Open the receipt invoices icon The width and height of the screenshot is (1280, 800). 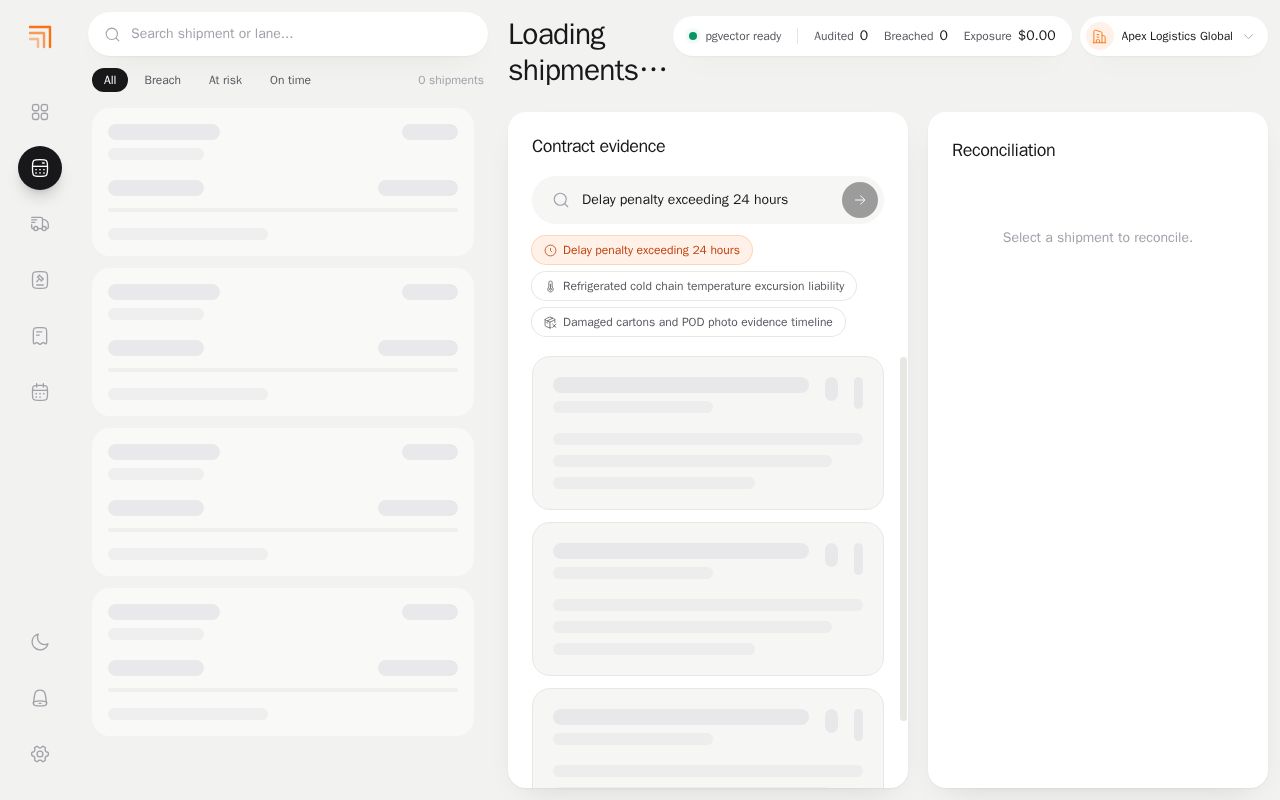tap(40, 336)
